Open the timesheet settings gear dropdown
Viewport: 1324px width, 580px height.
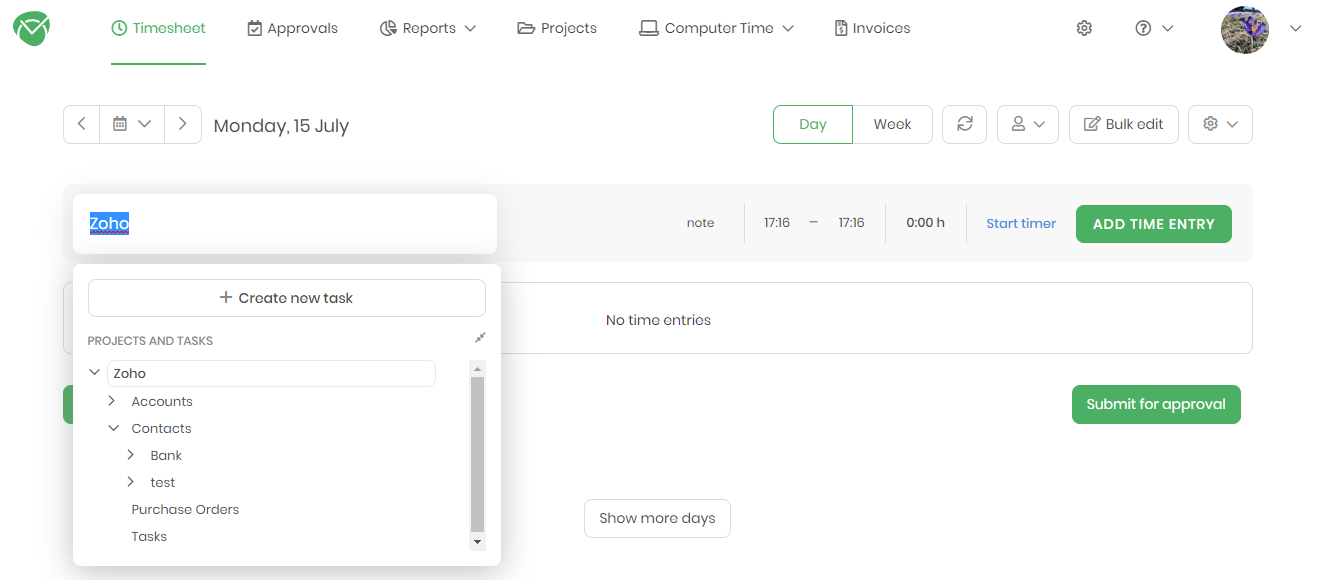tap(1220, 124)
